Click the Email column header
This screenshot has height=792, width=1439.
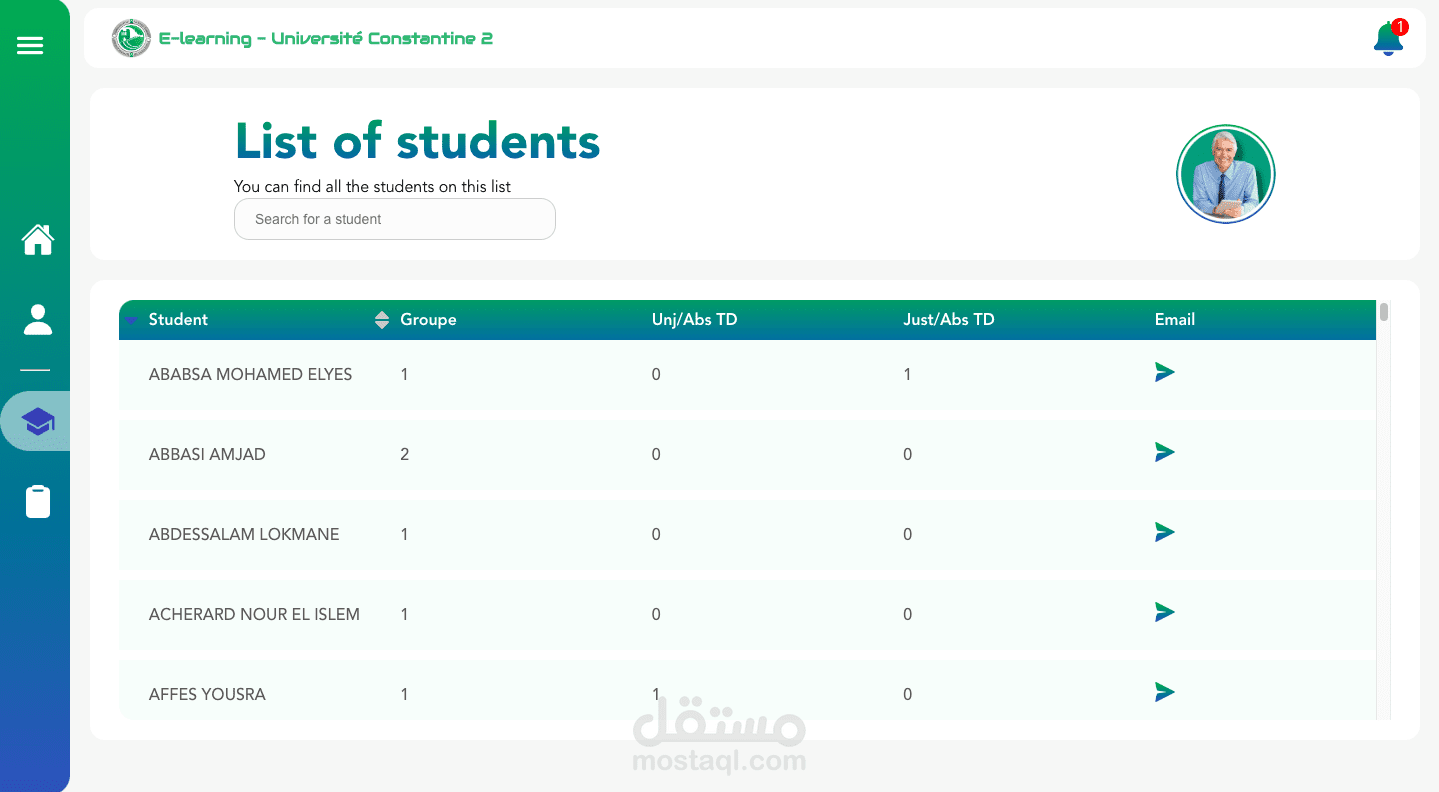[1175, 320]
